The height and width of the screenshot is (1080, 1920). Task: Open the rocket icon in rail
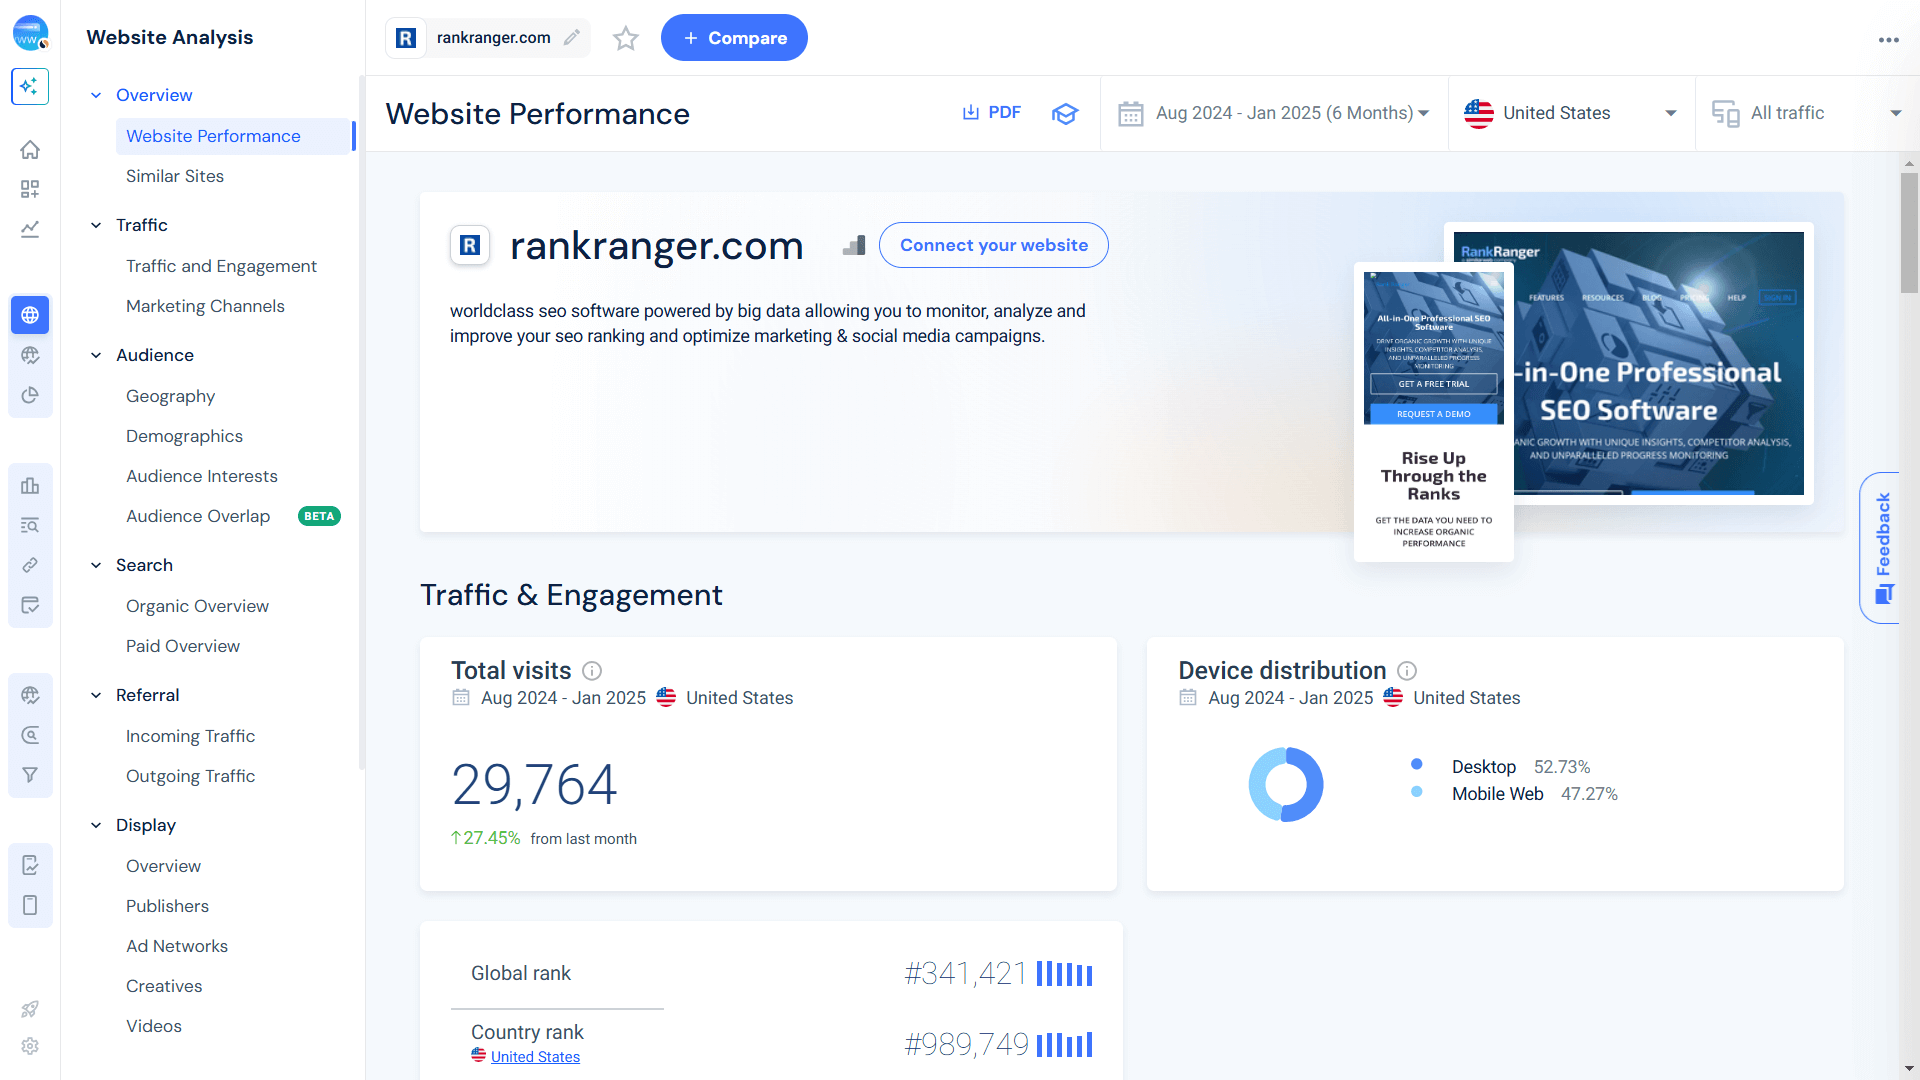point(30,1009)
